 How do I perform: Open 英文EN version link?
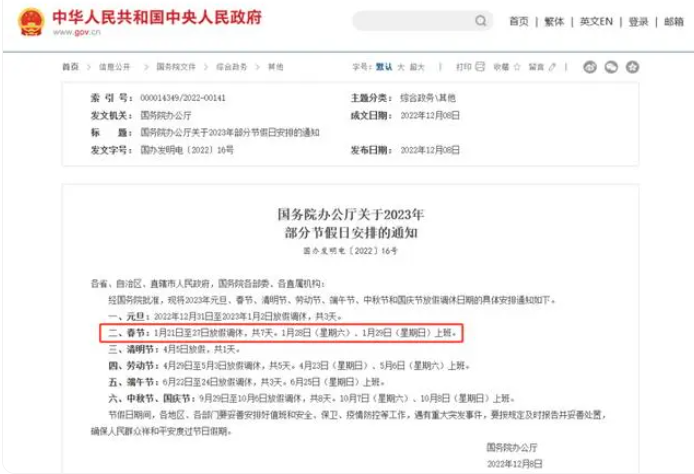pyautogui.click(x=597, y=22)
